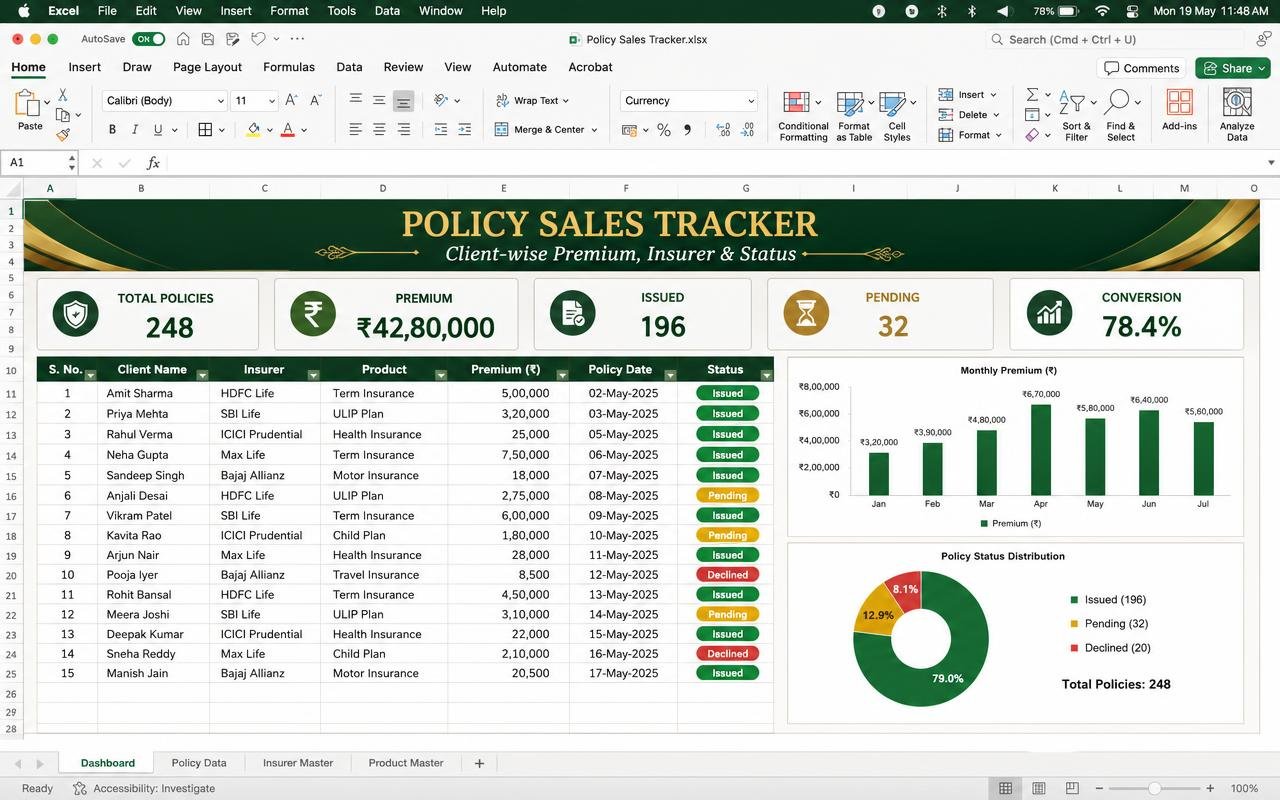
Task: Toggle Align Left text alignment
Action: pos(355,130)
